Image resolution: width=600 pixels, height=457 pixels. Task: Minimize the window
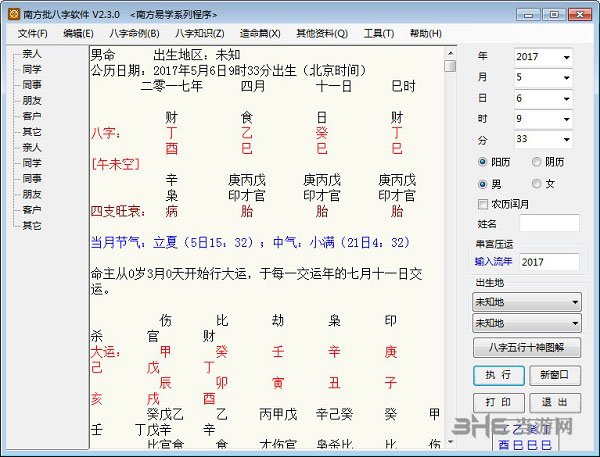(528, 15)
